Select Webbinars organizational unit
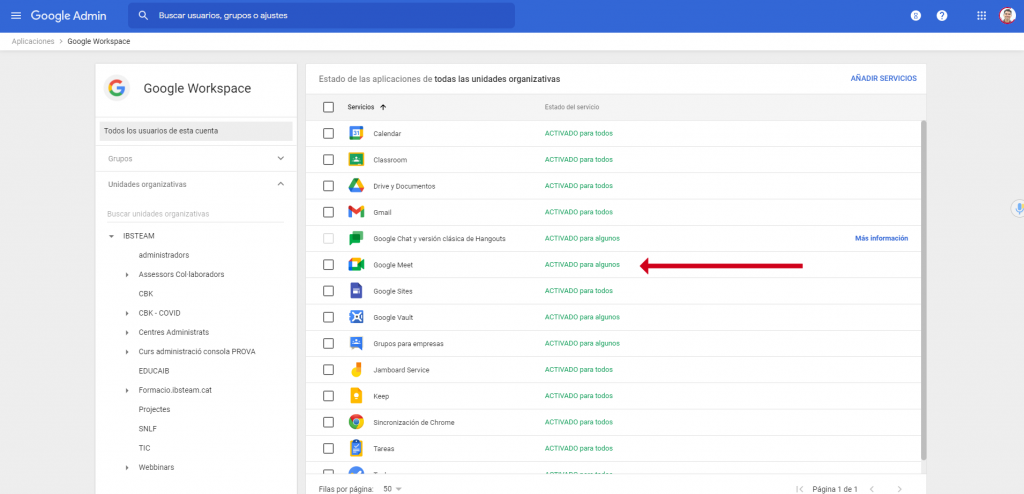Screen dimensions: 1024x494 pos(156,467)
